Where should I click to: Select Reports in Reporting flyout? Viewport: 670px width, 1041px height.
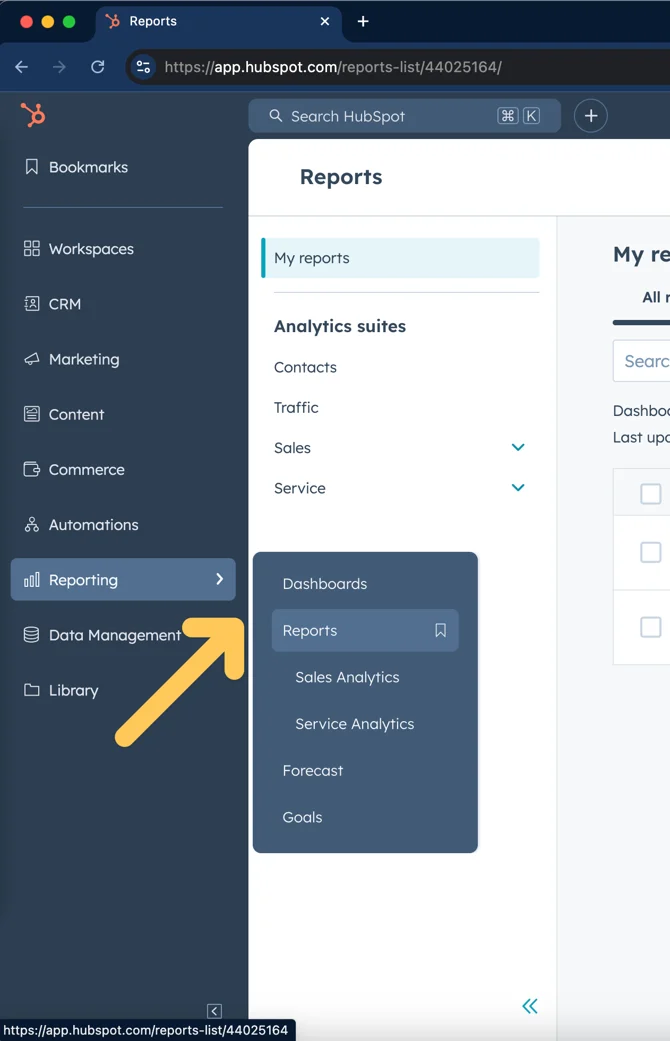coord(365,630)
